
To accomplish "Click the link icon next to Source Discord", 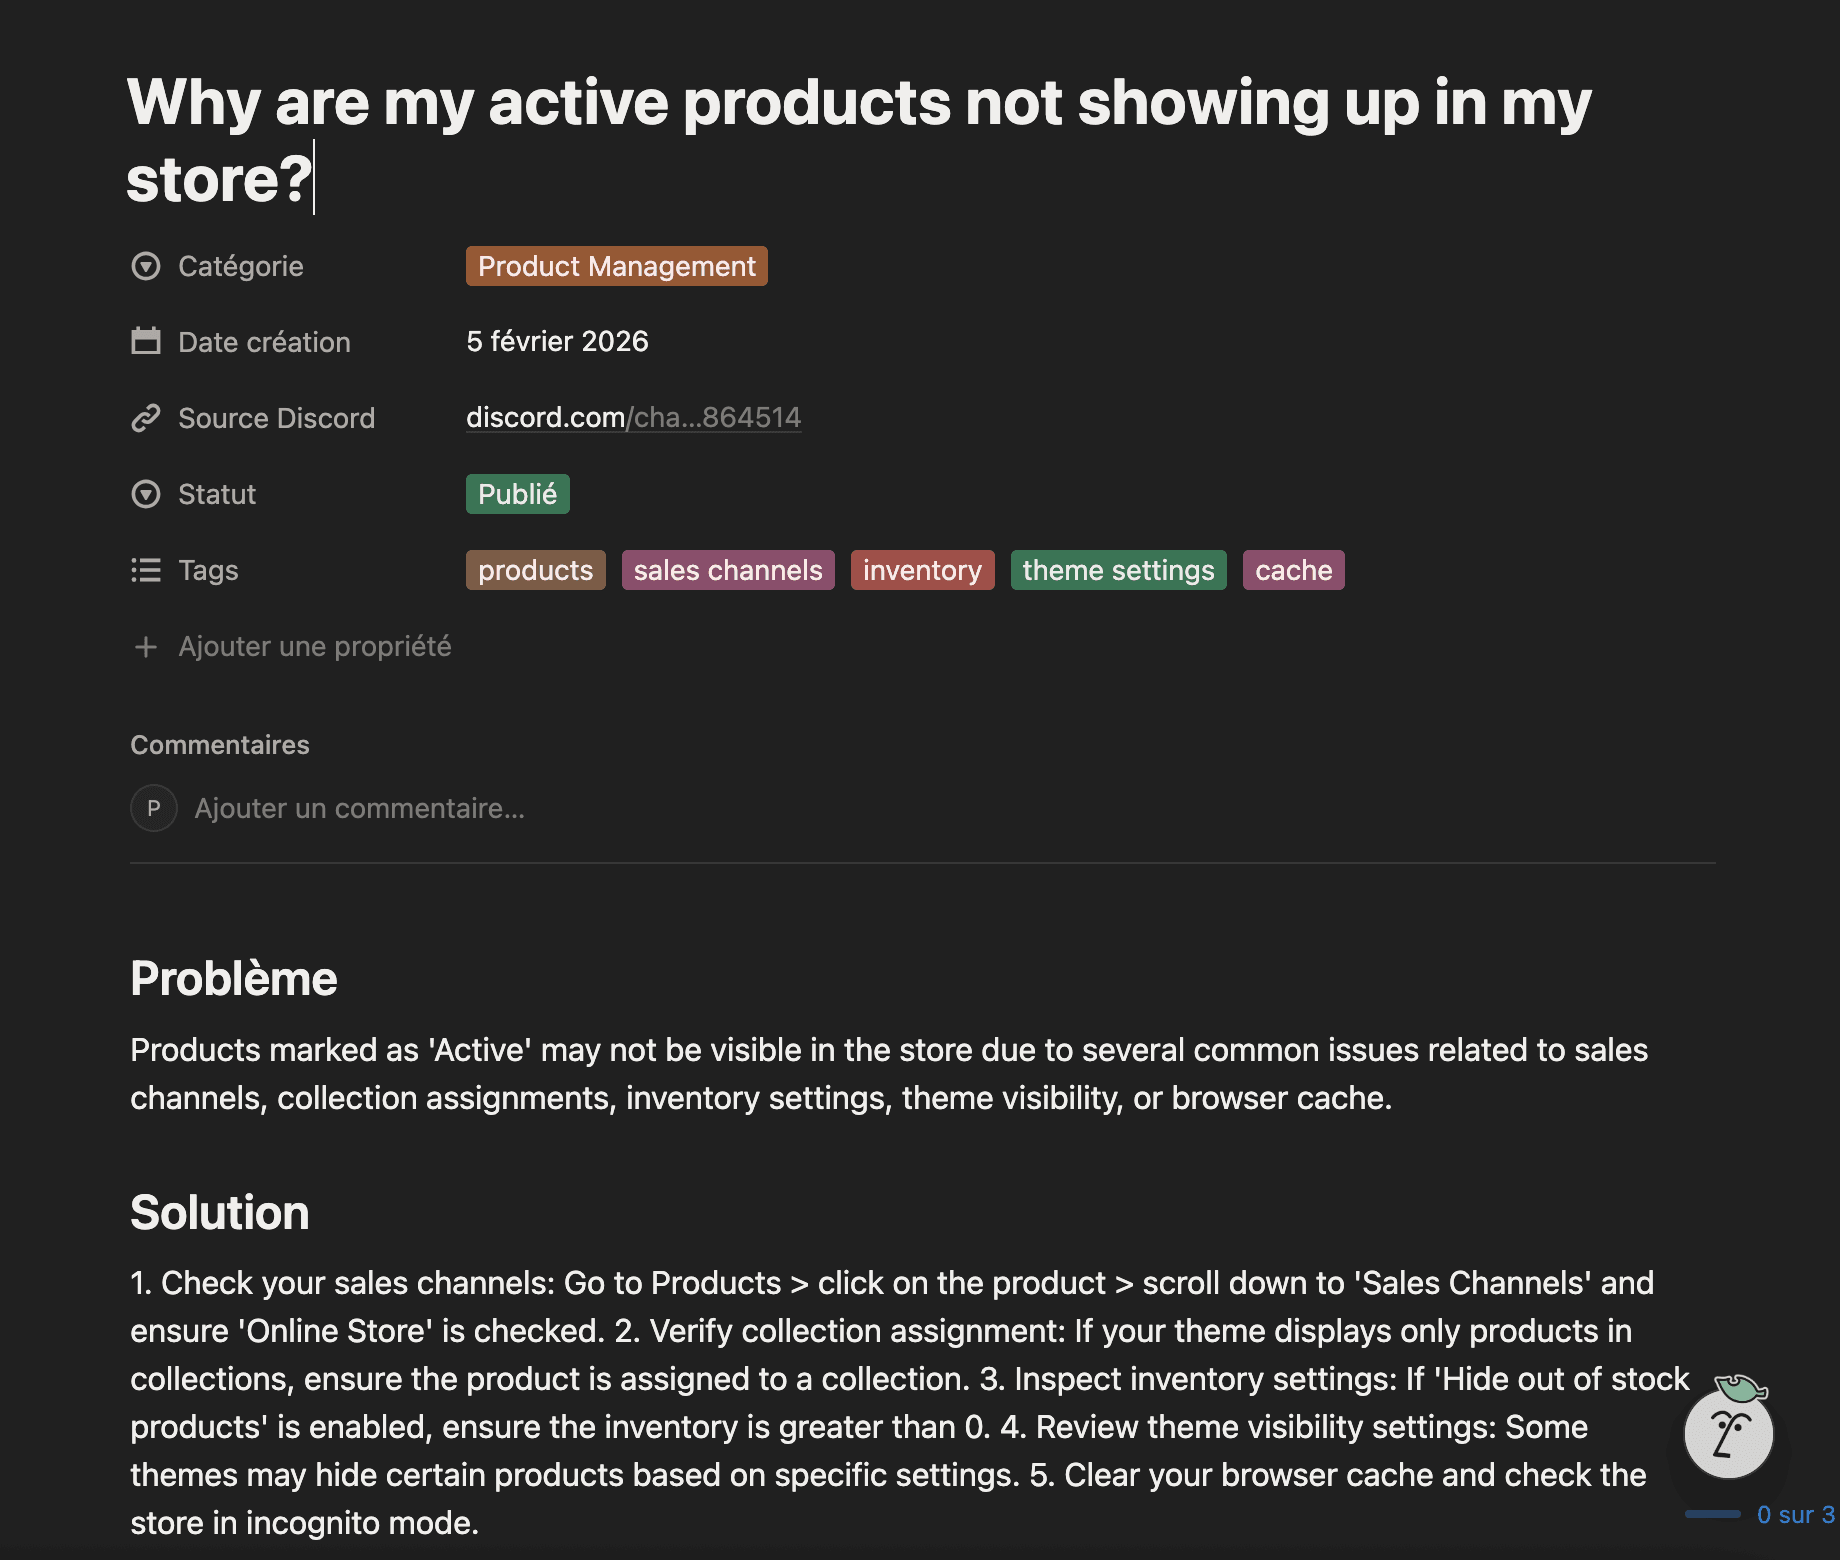I will [146, 417].
